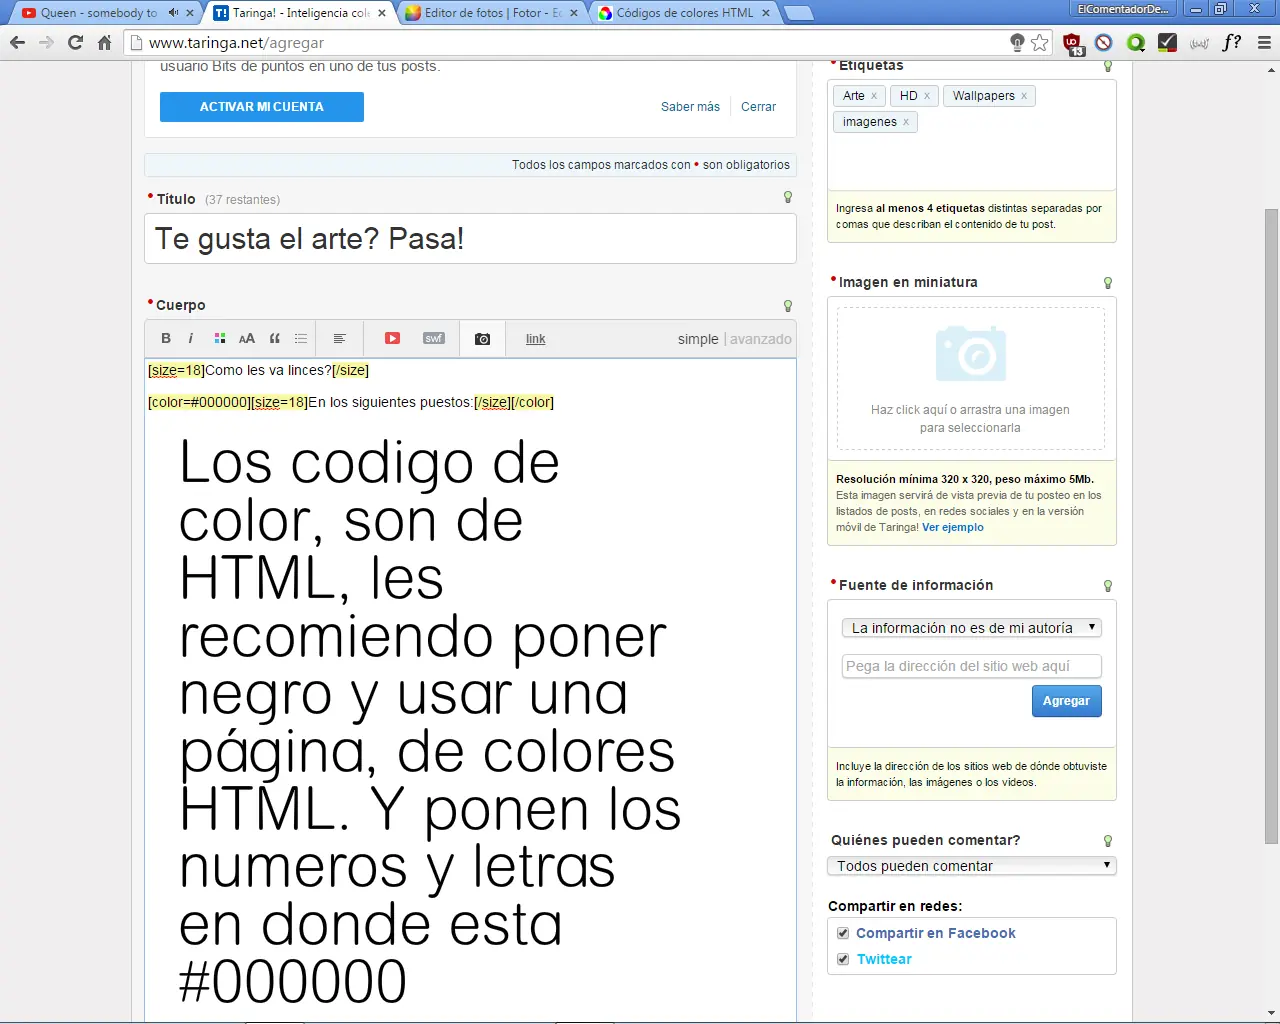The height and width of the screenshot is (1024, 1280).
Task: Show help hint for Quiénes pueden comentar
Action: [1108, 841]
